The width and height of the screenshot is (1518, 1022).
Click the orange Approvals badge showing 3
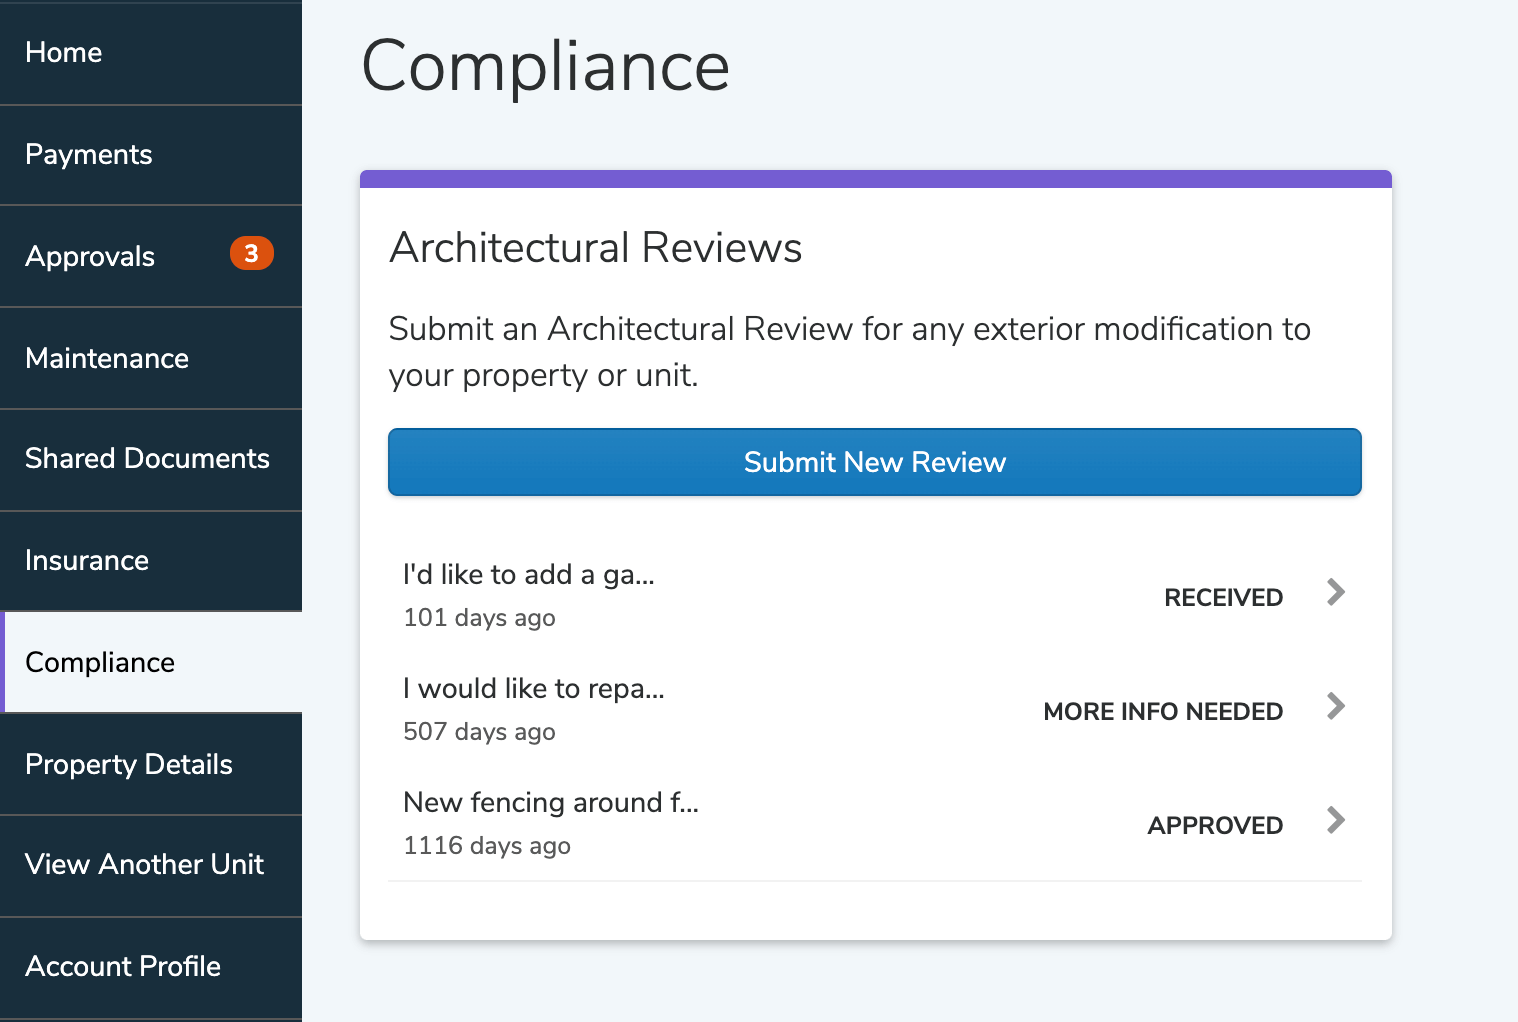(x=251, y=254)
